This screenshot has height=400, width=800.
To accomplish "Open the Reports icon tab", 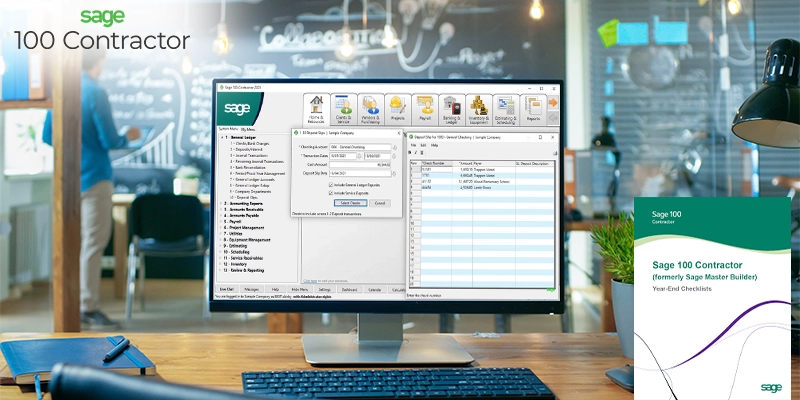I will pyautogui.click(x=533, y=107).
